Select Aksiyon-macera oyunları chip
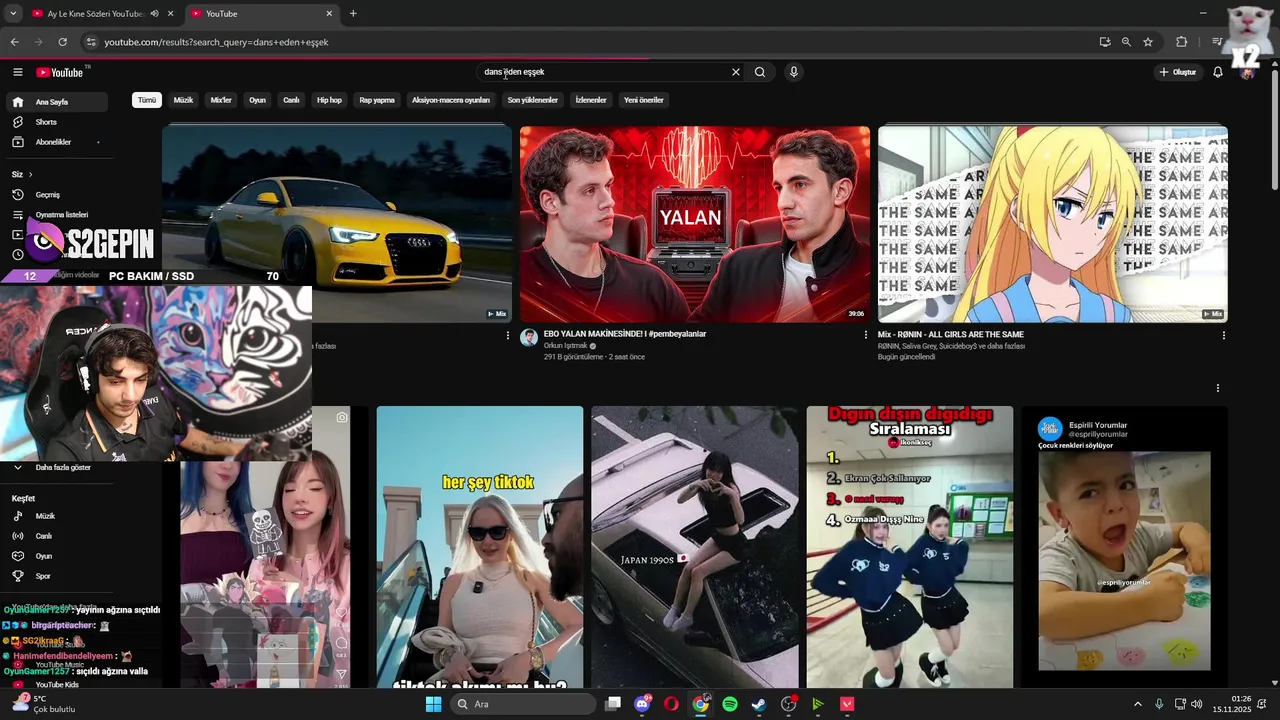Screen dimensions: 1280x720 point(451,100)
